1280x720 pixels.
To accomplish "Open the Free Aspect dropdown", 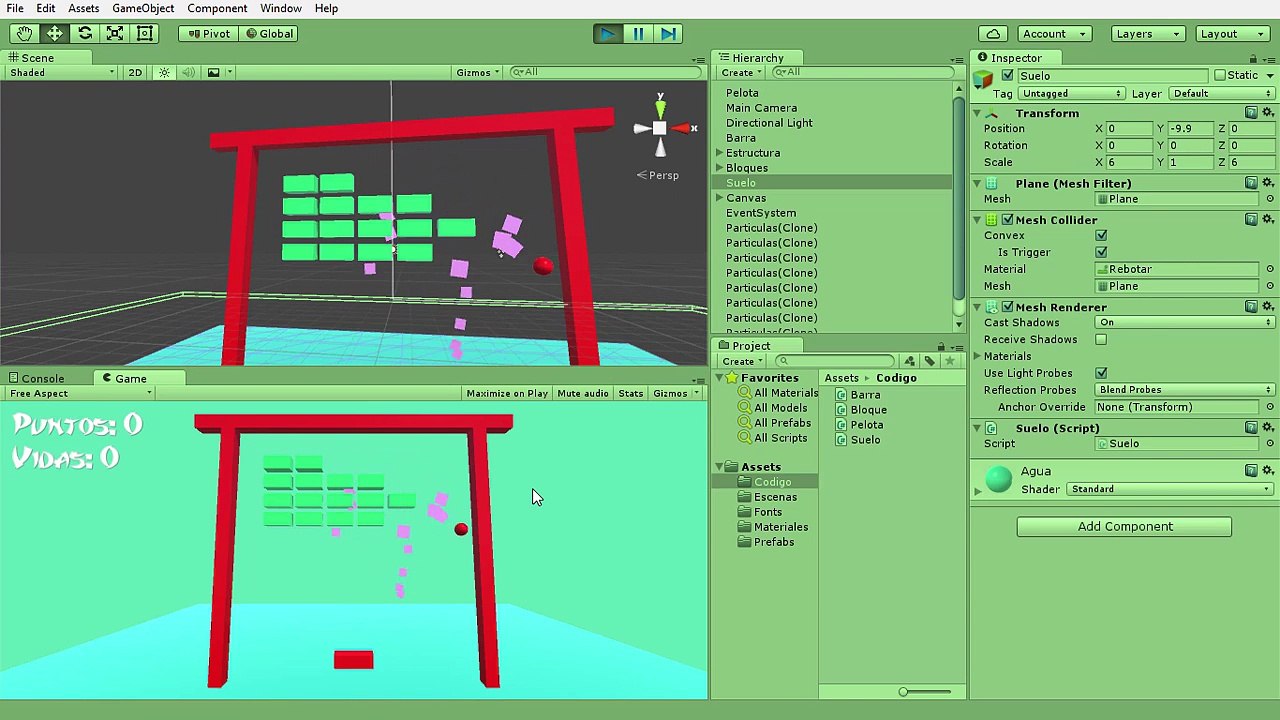I will click(80, 394).
